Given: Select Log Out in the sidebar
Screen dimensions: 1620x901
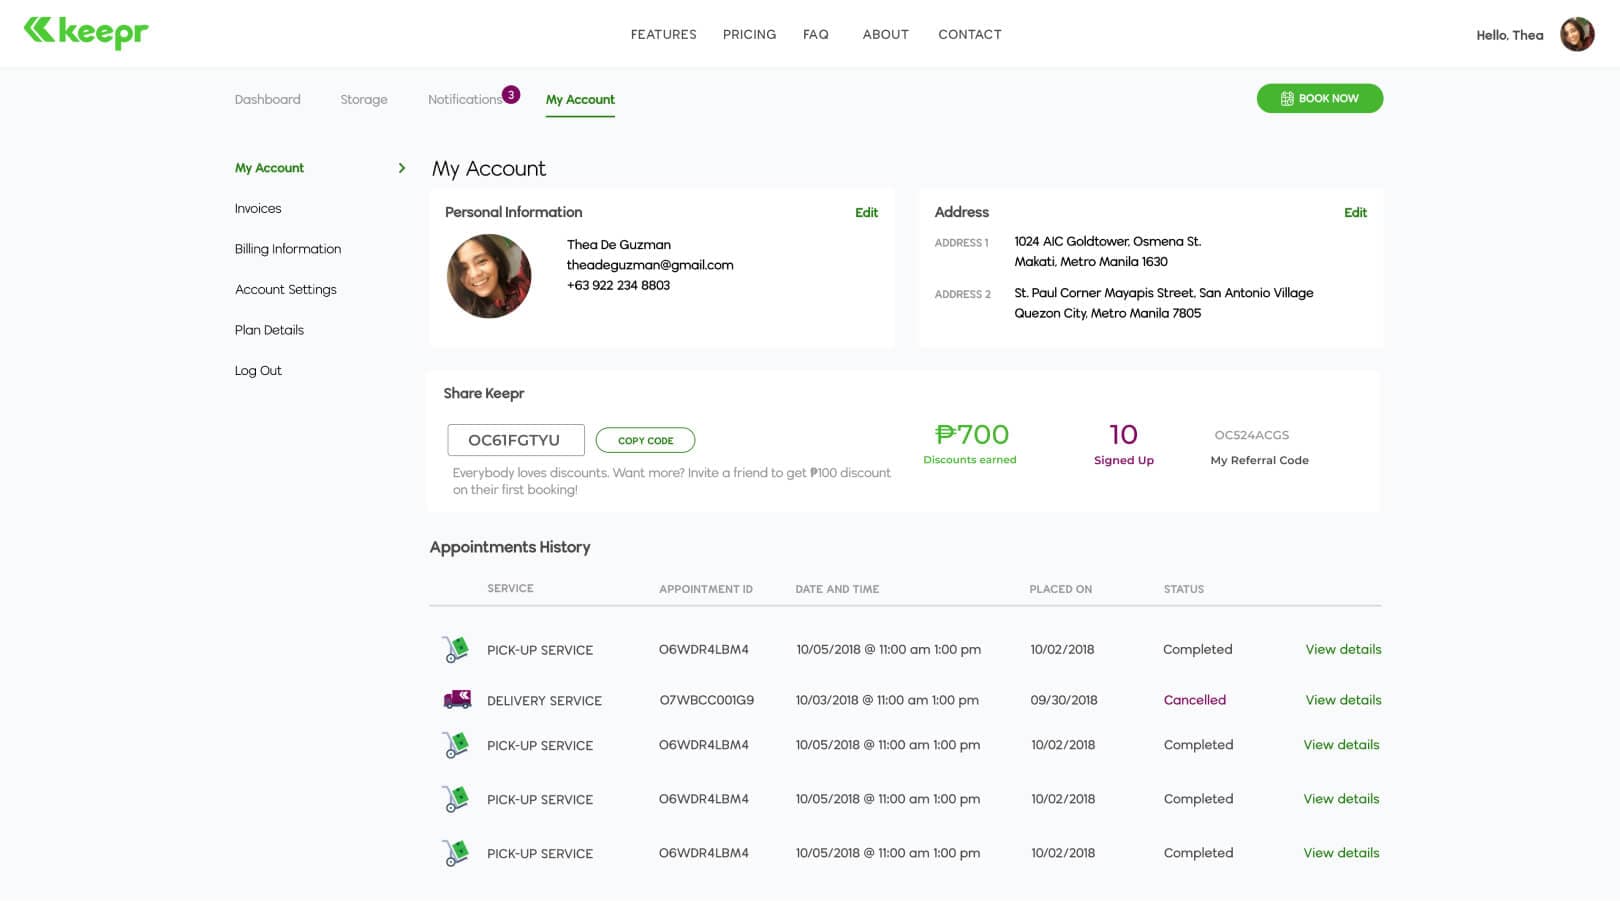Looking at the screenshot, I should coord(258,371).
